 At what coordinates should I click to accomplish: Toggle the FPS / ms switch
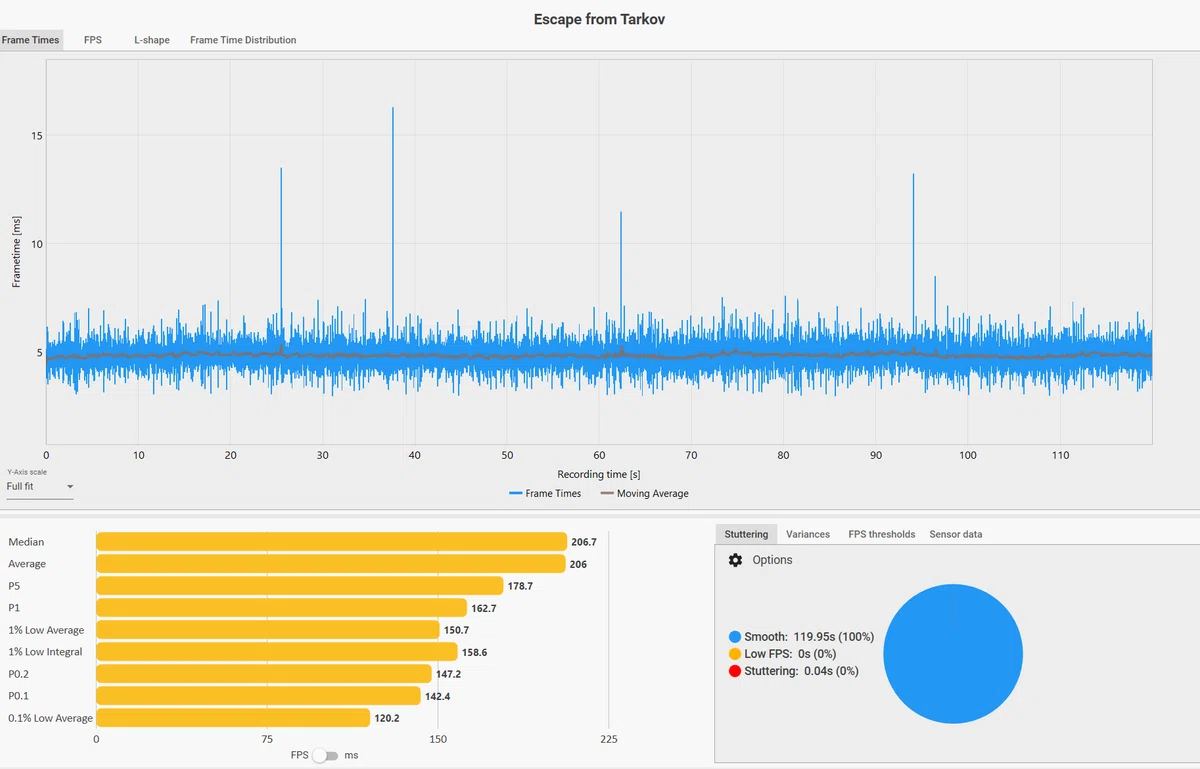click(325, 755)
